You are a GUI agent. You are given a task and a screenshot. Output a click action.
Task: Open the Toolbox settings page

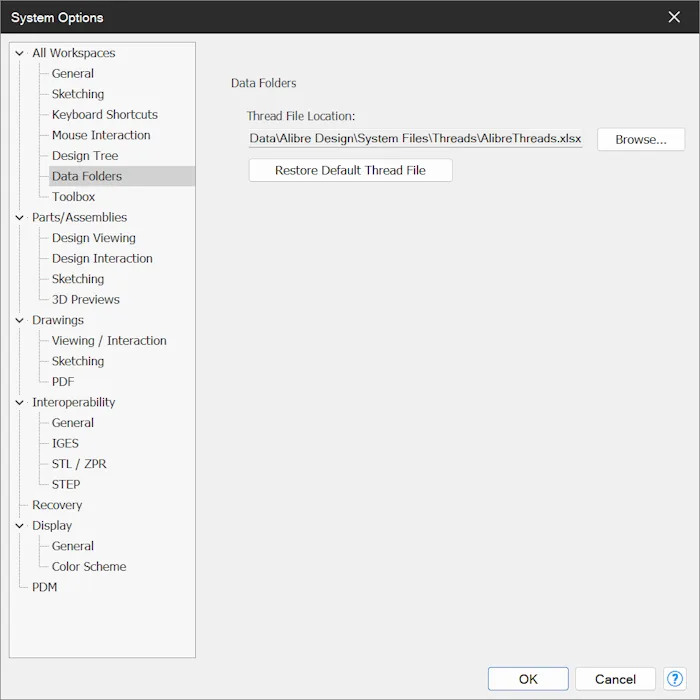73,196
